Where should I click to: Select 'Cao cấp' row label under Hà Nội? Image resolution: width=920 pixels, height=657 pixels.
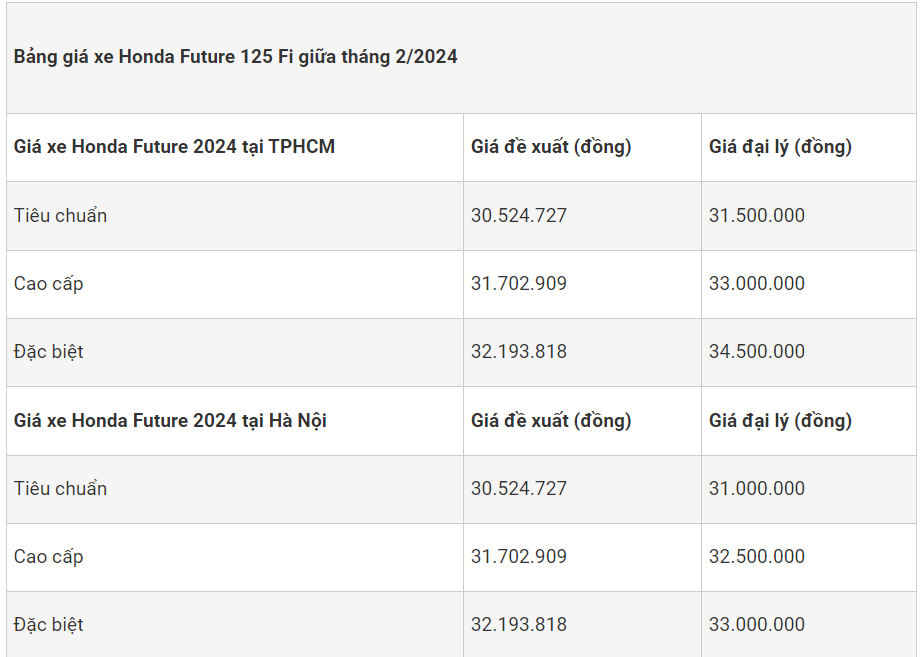click(x=49, y=556)
